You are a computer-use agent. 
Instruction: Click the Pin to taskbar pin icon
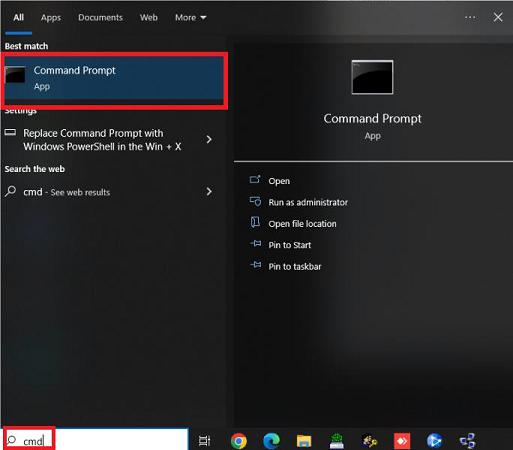pos(256,265)
